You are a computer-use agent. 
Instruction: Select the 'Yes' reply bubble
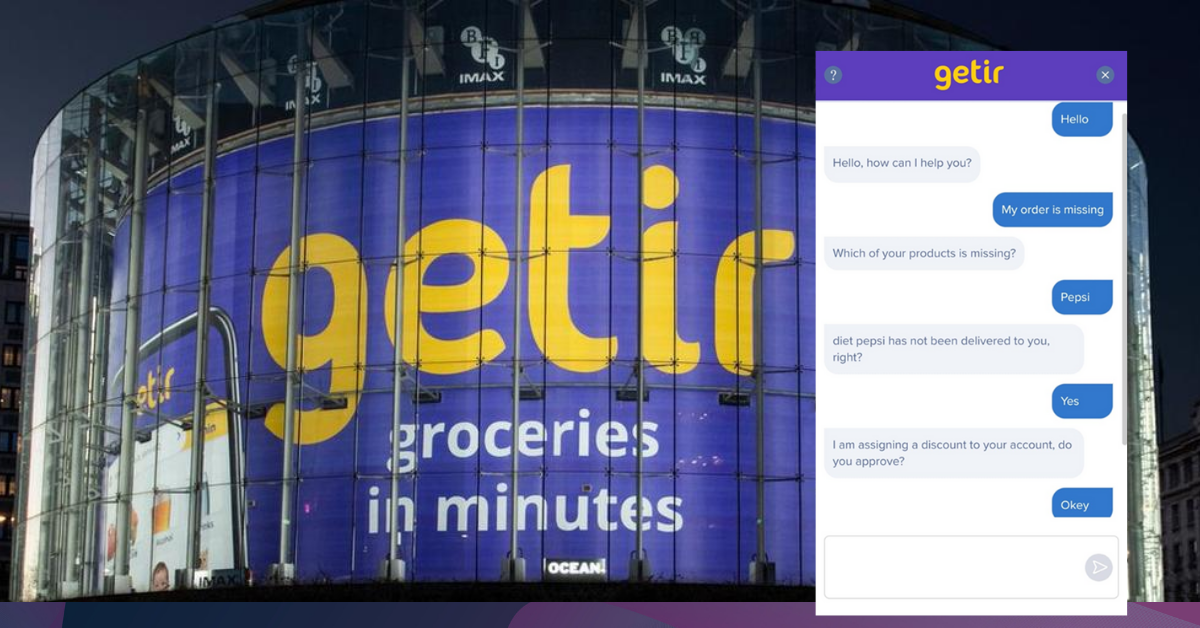point(1082,401)
